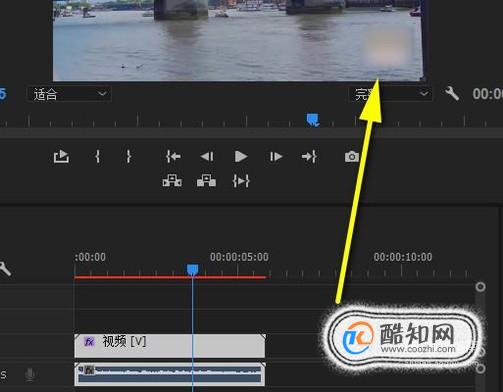Click the Extract button
503x392 pixels.
tap(206, 181)
